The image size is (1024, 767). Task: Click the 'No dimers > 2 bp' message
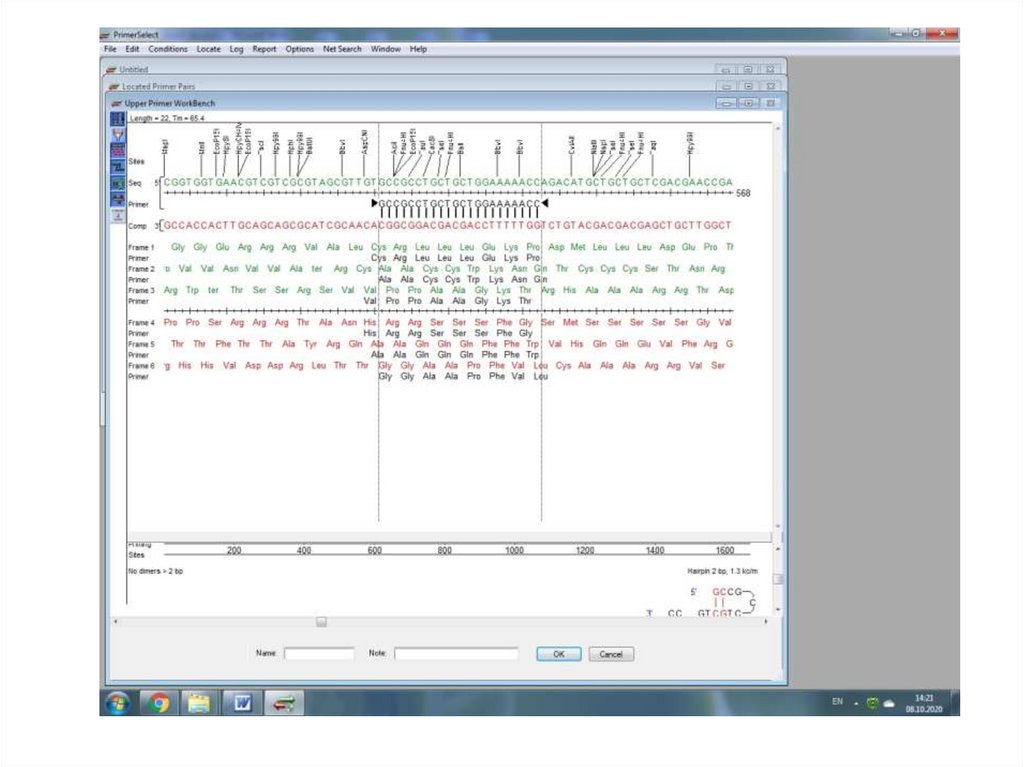click(155, 571)
